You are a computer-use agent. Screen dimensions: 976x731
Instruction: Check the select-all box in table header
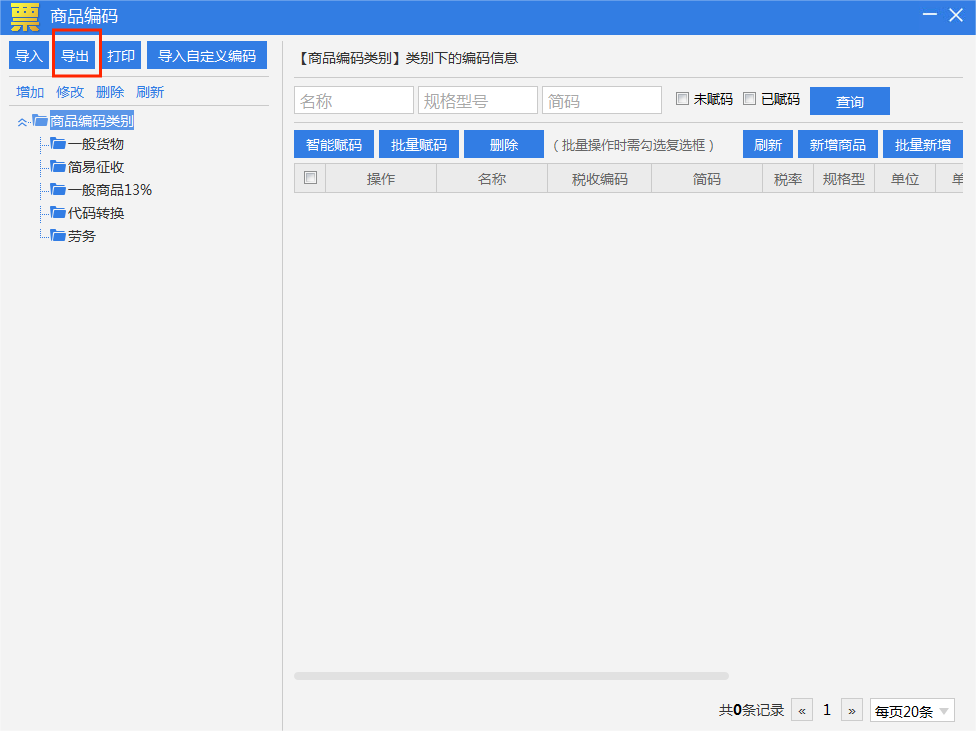(x=310, y=177)
